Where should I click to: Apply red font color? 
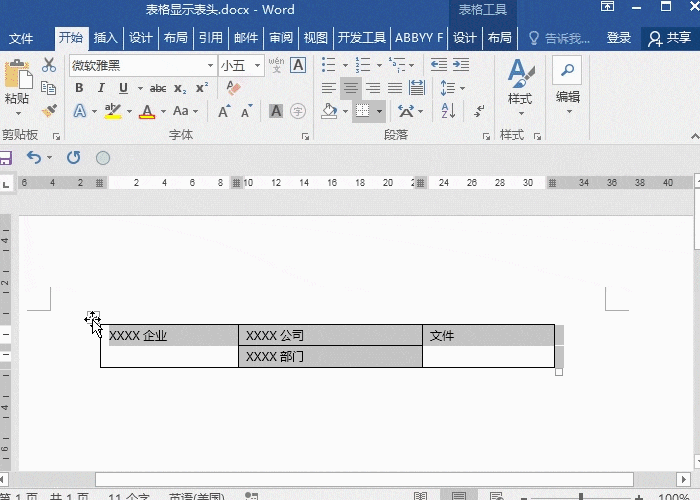(x=147, y=111)
